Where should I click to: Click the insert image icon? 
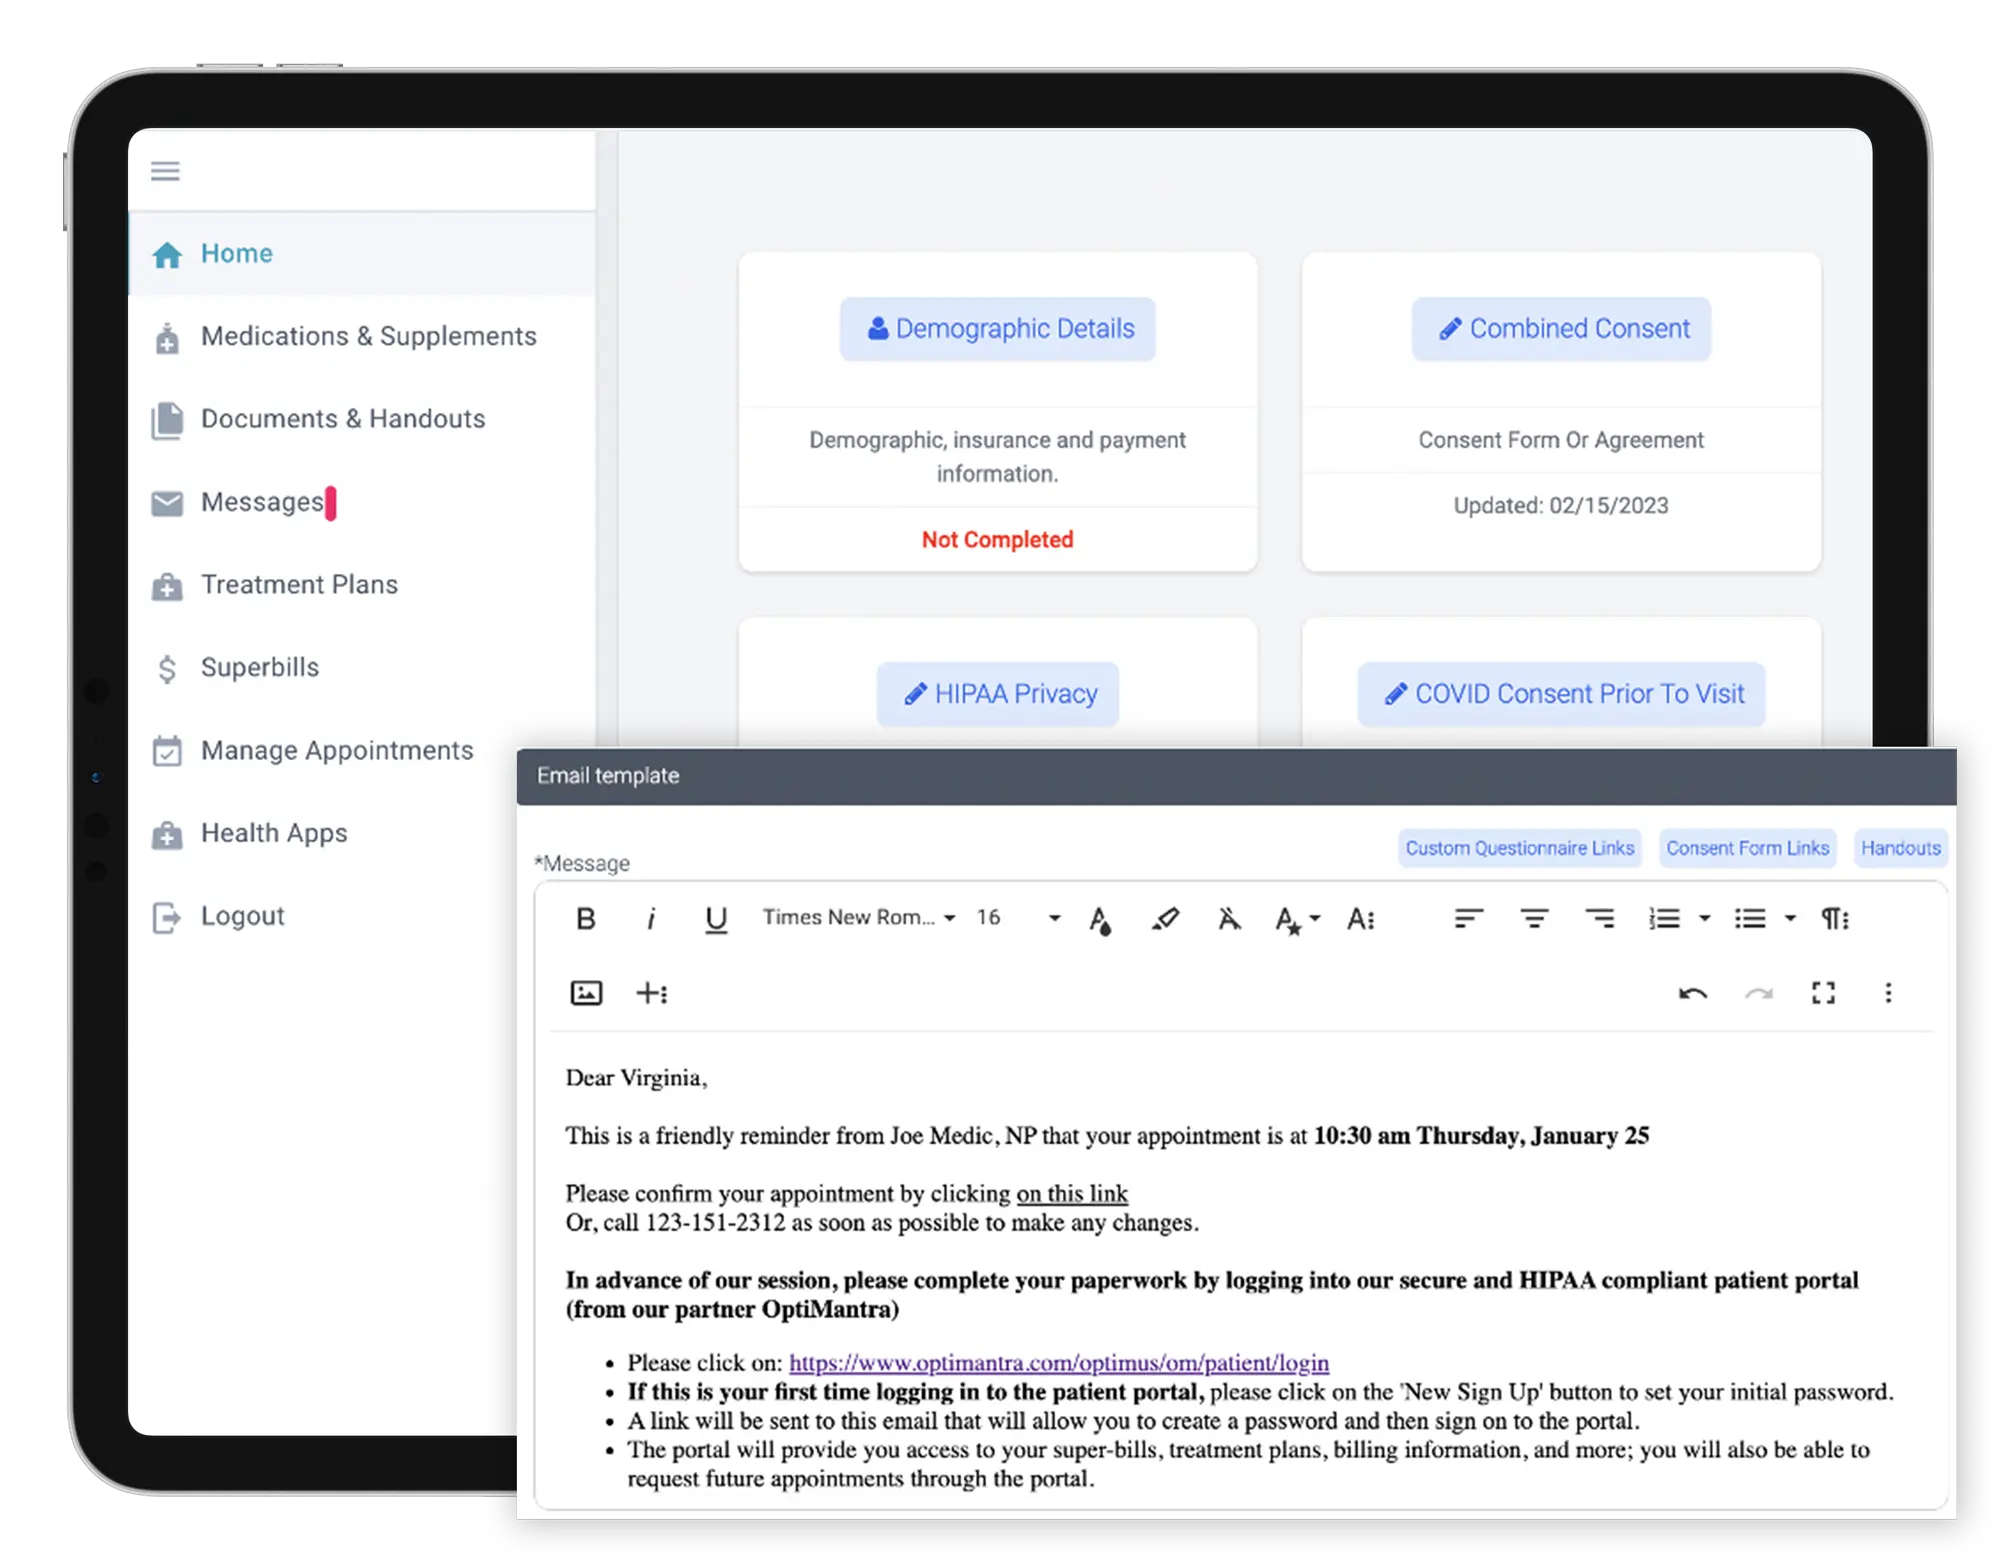[x=586, y=993]
